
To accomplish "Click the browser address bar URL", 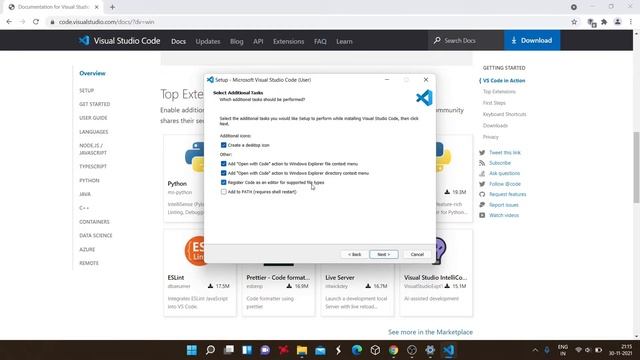I will [107, 22].
